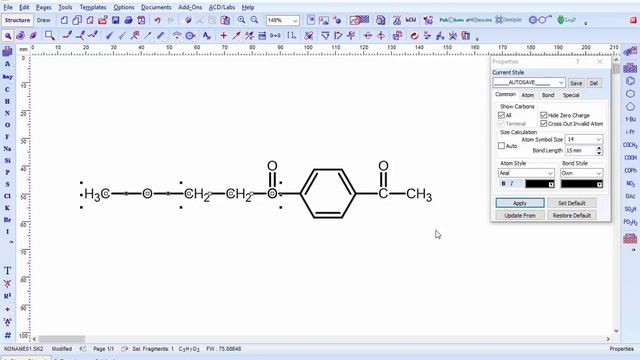
Task: Open the Current Style AUTOSAVE dropdown
Action: click(561, 83)
